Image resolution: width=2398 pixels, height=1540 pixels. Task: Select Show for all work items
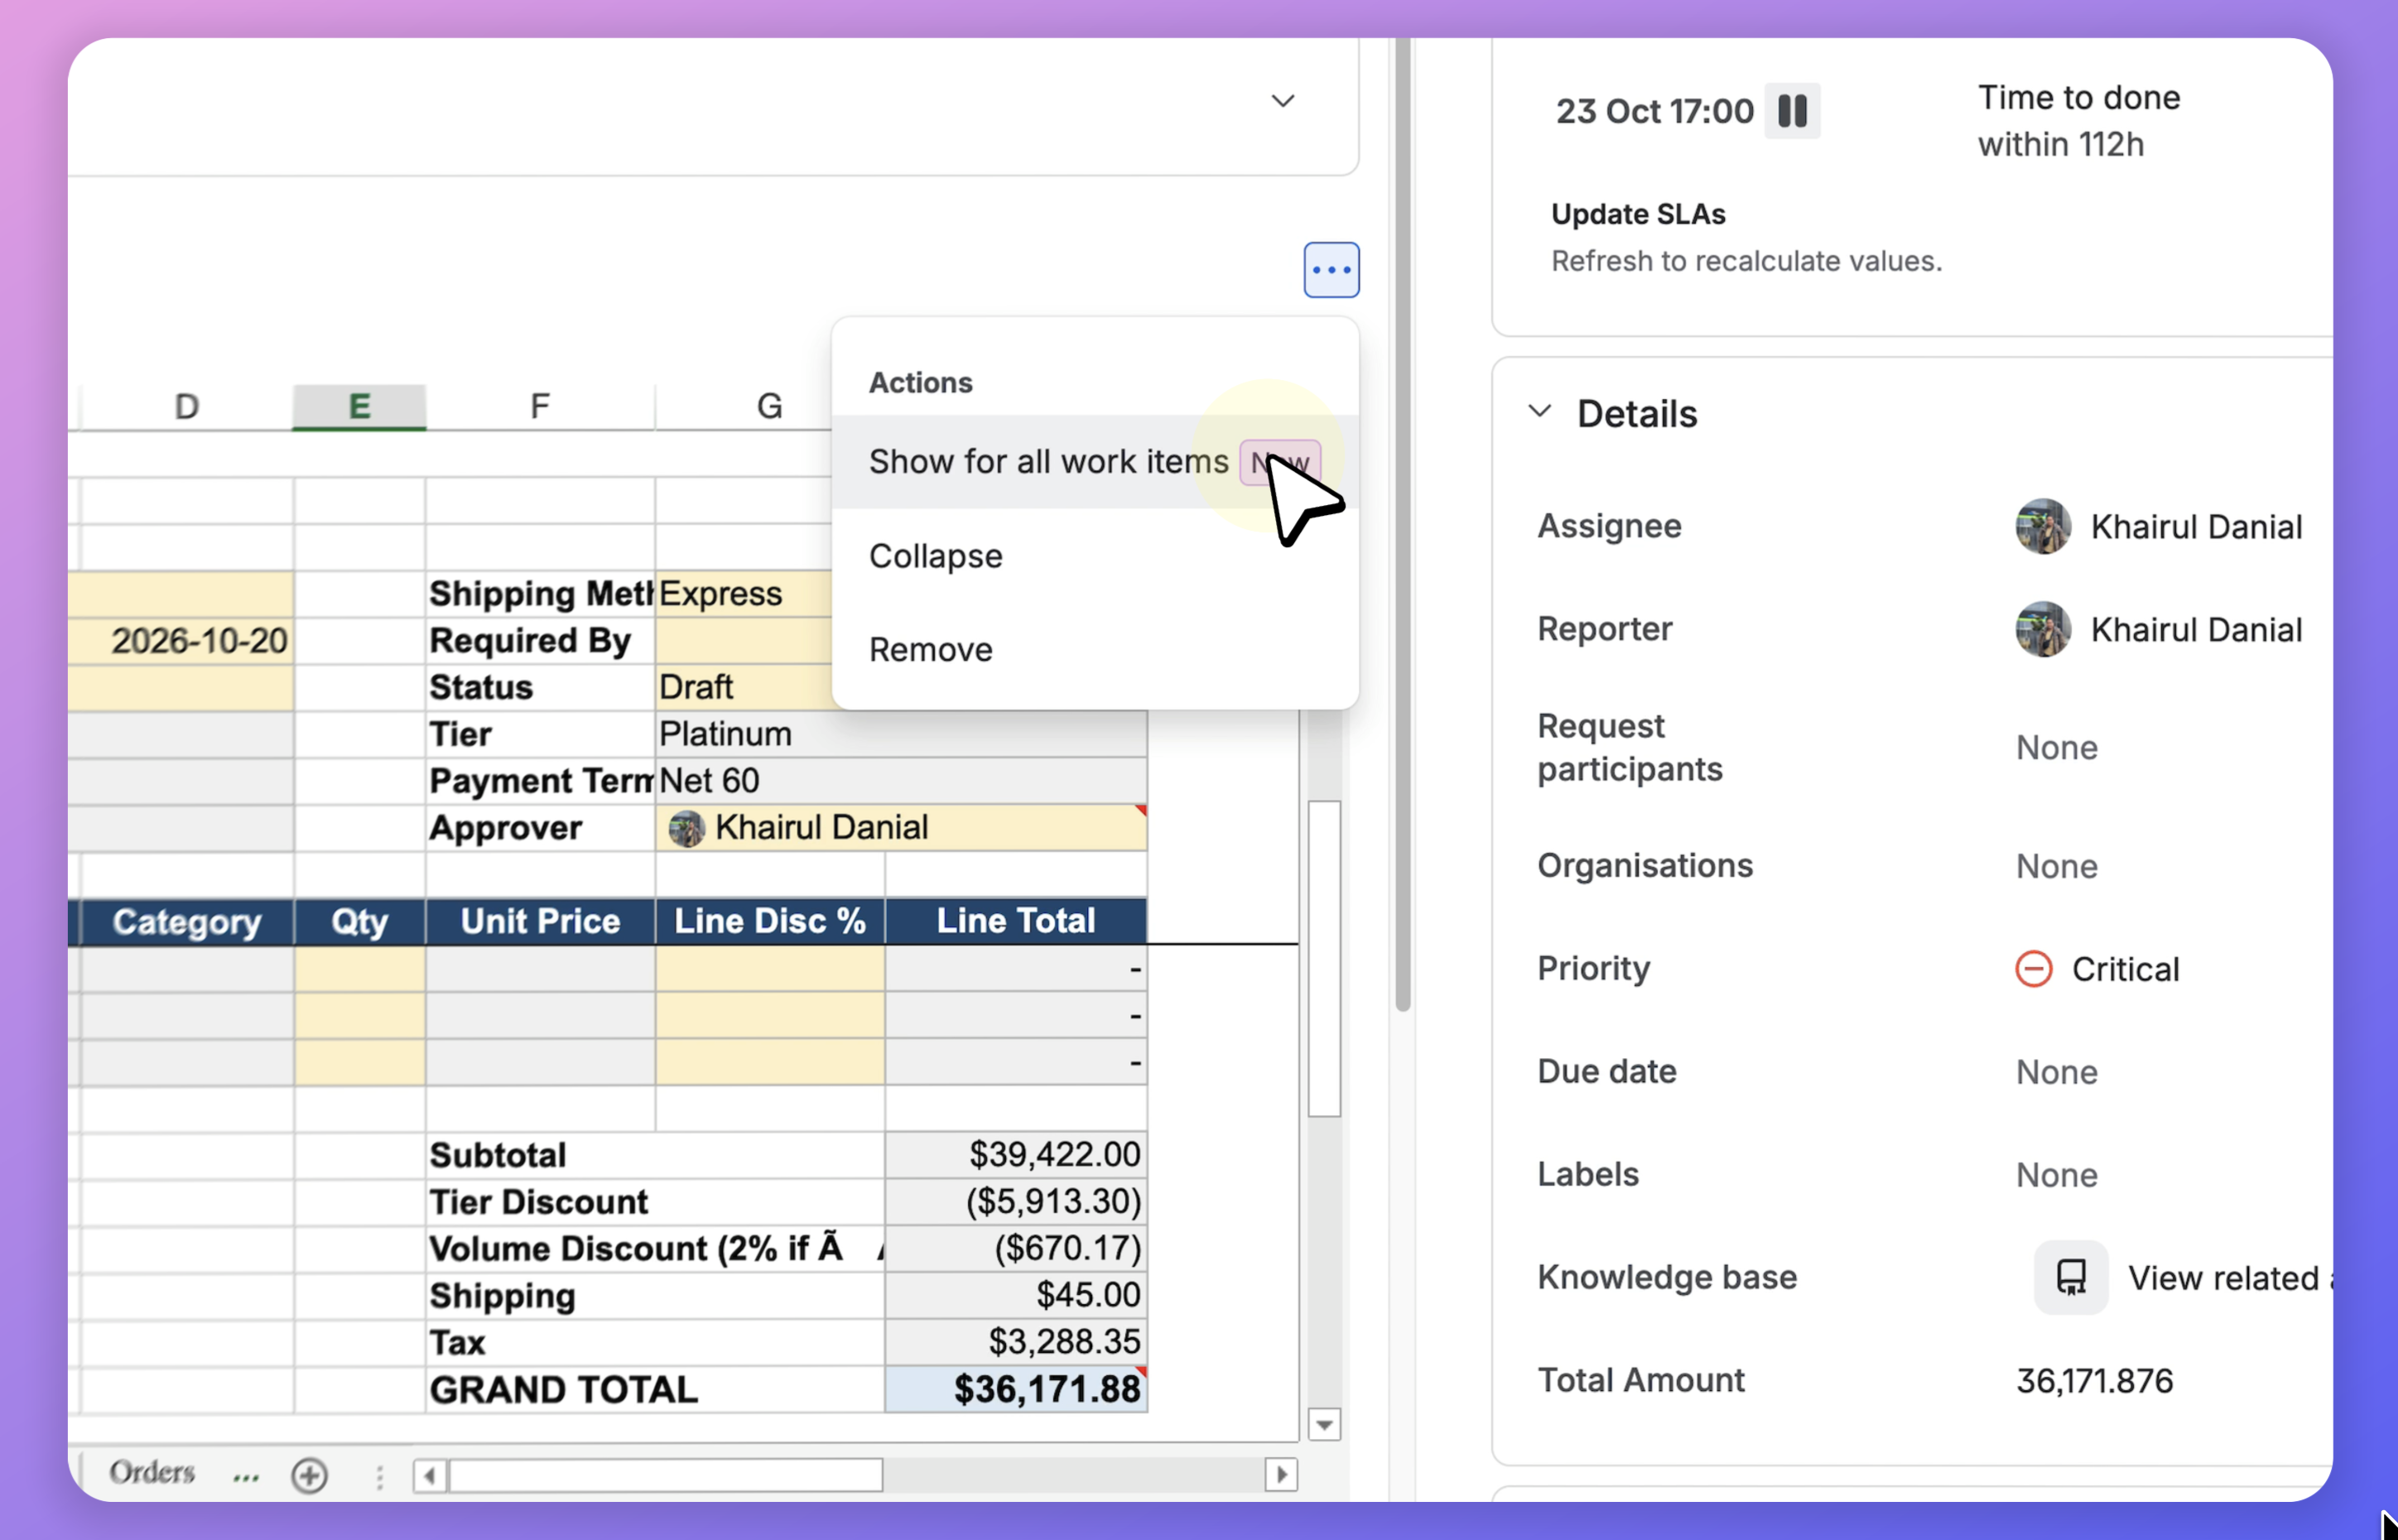1095,462
